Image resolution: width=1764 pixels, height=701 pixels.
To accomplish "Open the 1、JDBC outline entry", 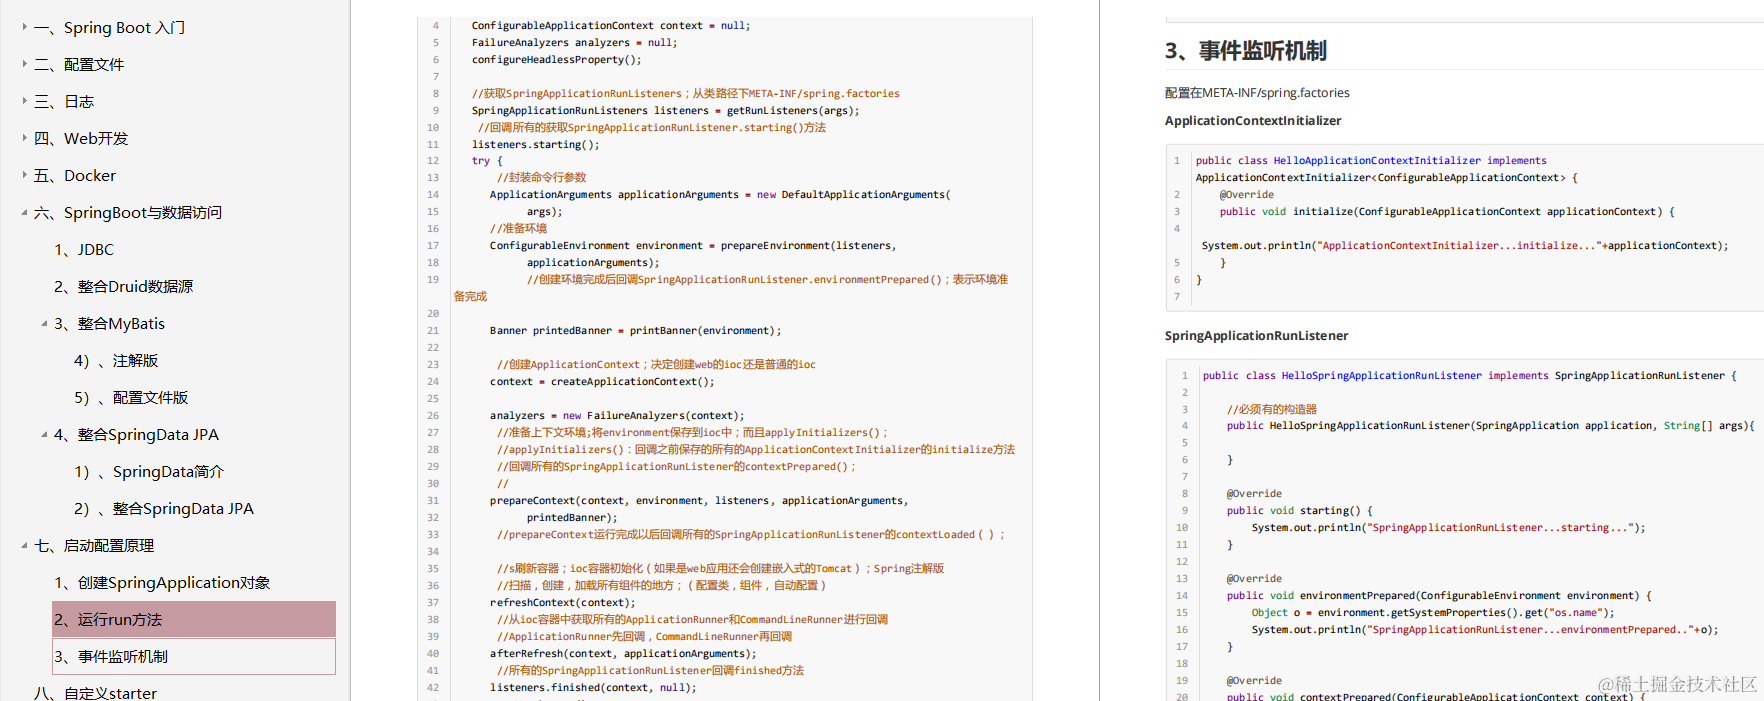I will tap(84, 249).
